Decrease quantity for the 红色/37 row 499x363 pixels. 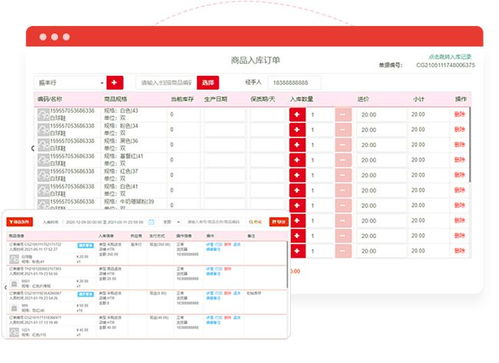pos(343,175)
